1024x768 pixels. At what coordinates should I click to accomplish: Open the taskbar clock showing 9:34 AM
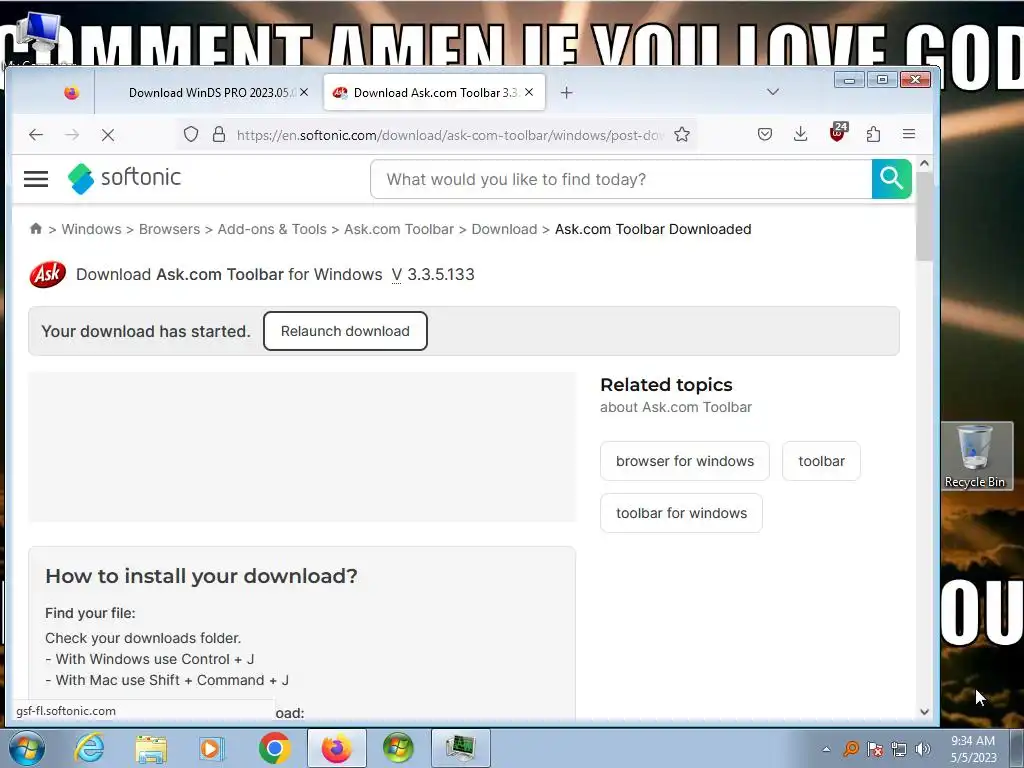coord(973,749)
